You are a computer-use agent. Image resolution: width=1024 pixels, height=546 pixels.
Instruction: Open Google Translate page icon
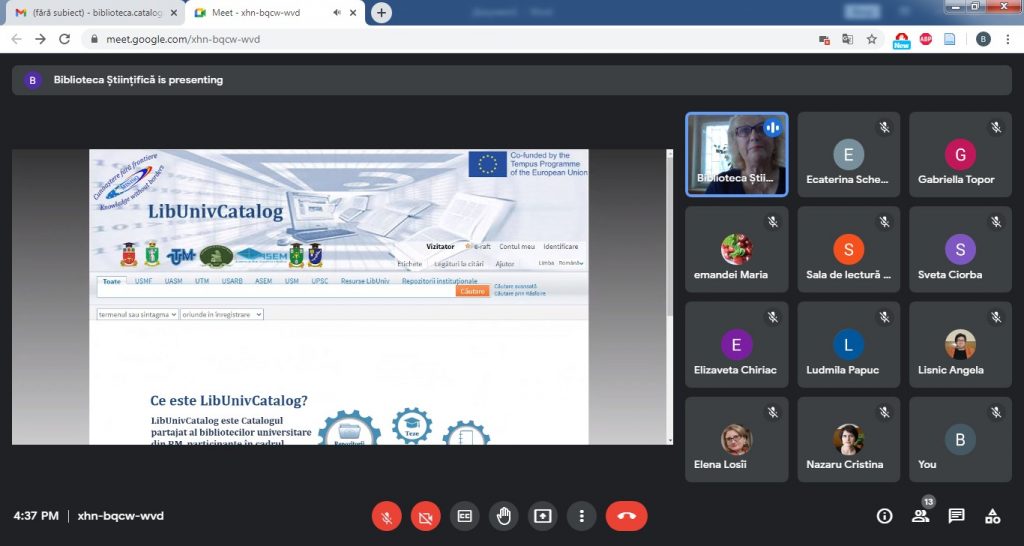point(848,39)
